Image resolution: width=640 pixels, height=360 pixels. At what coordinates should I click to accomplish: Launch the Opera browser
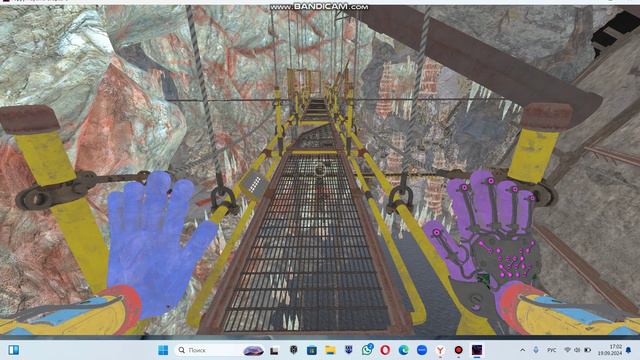click(x=385, y=350)
